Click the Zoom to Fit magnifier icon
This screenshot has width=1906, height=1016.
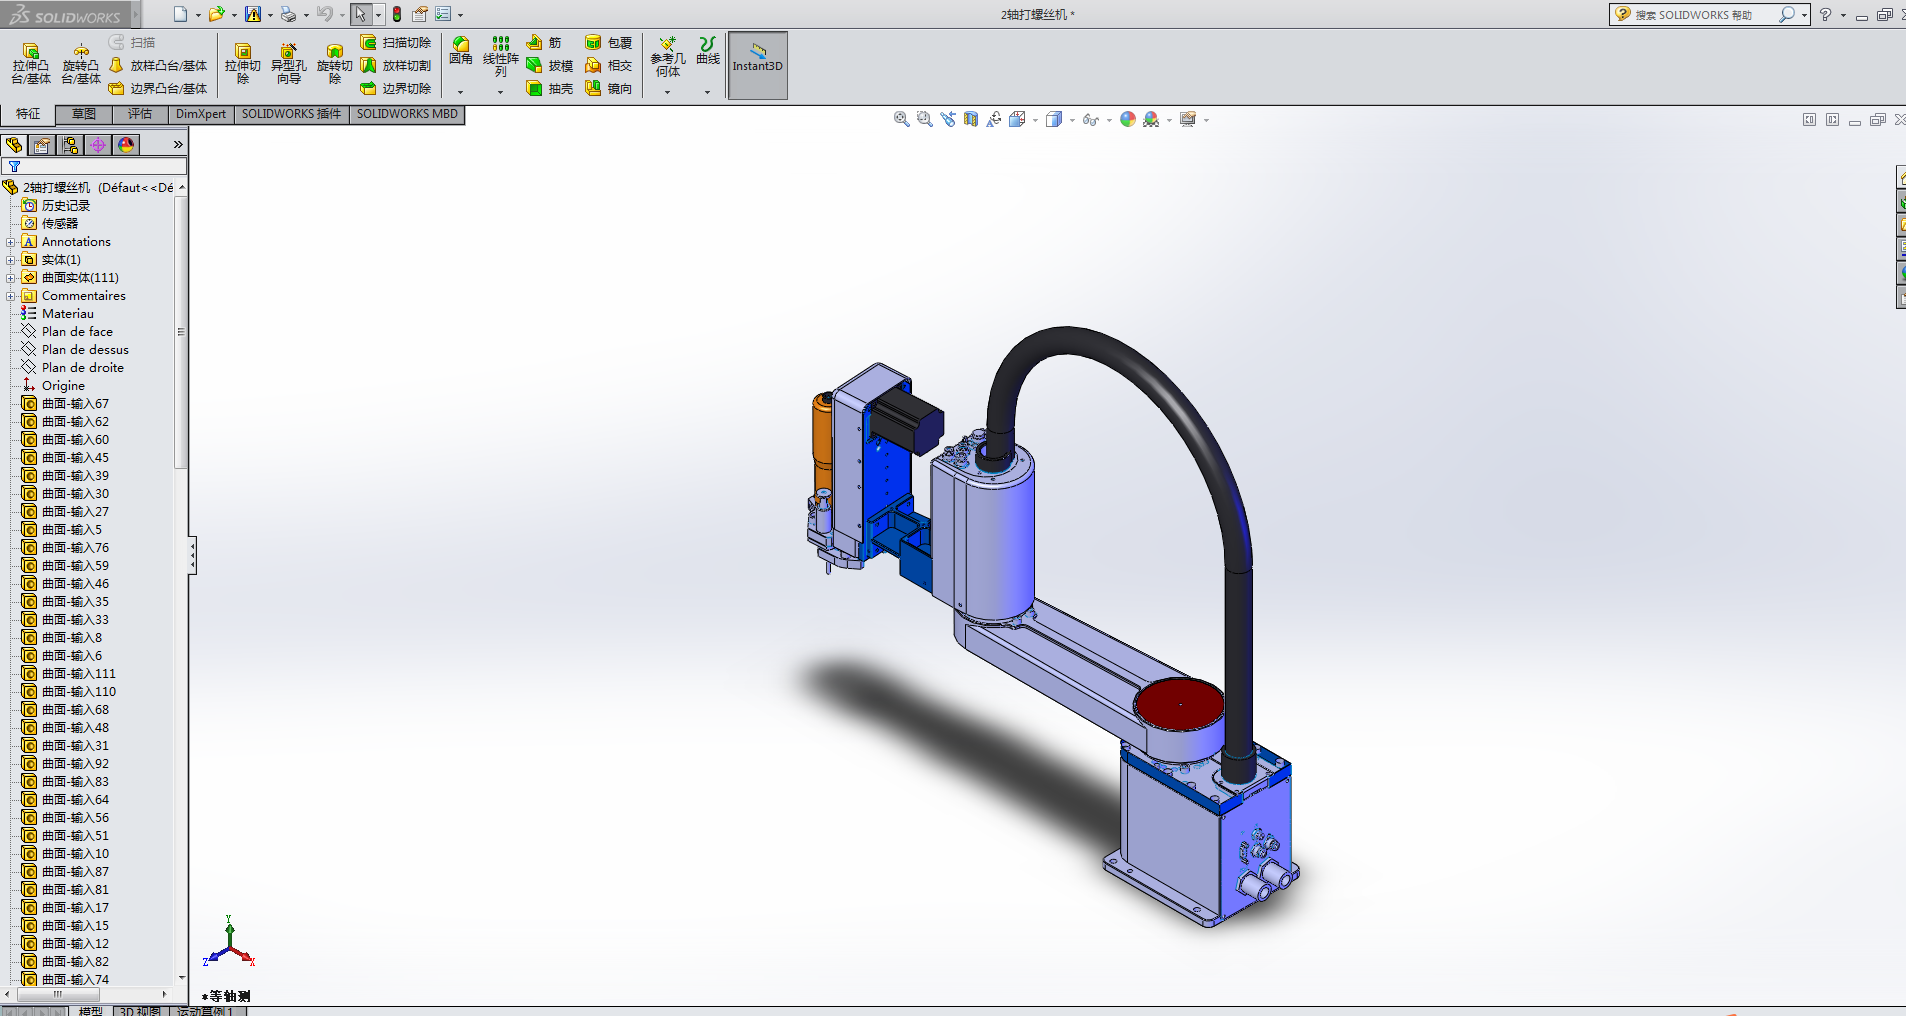pyautogui.click(x=901, y=119)
